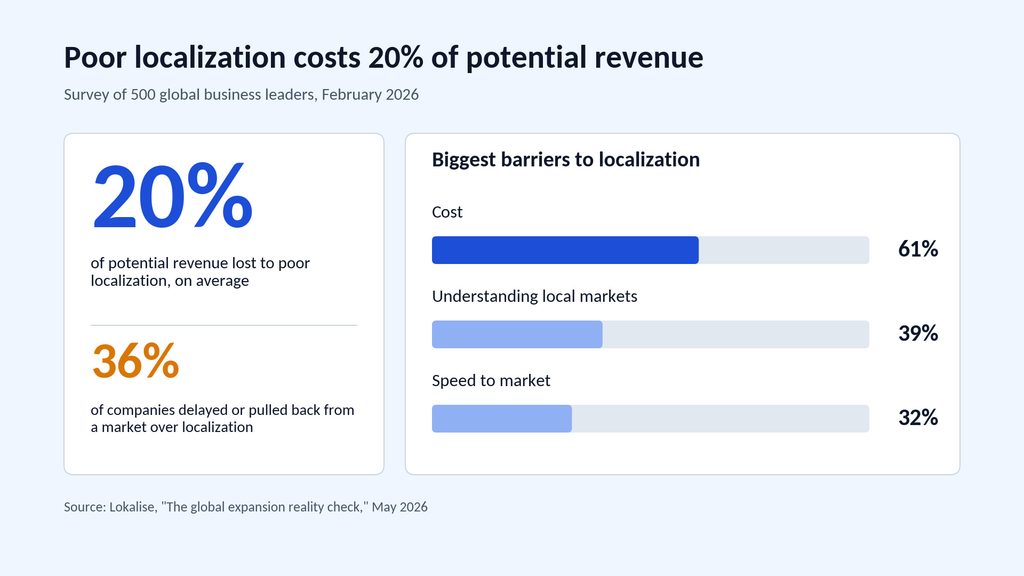Click the headline "Poor localization costs 20% of potential revenue"

pyautogui.click(x=383, y=57)
